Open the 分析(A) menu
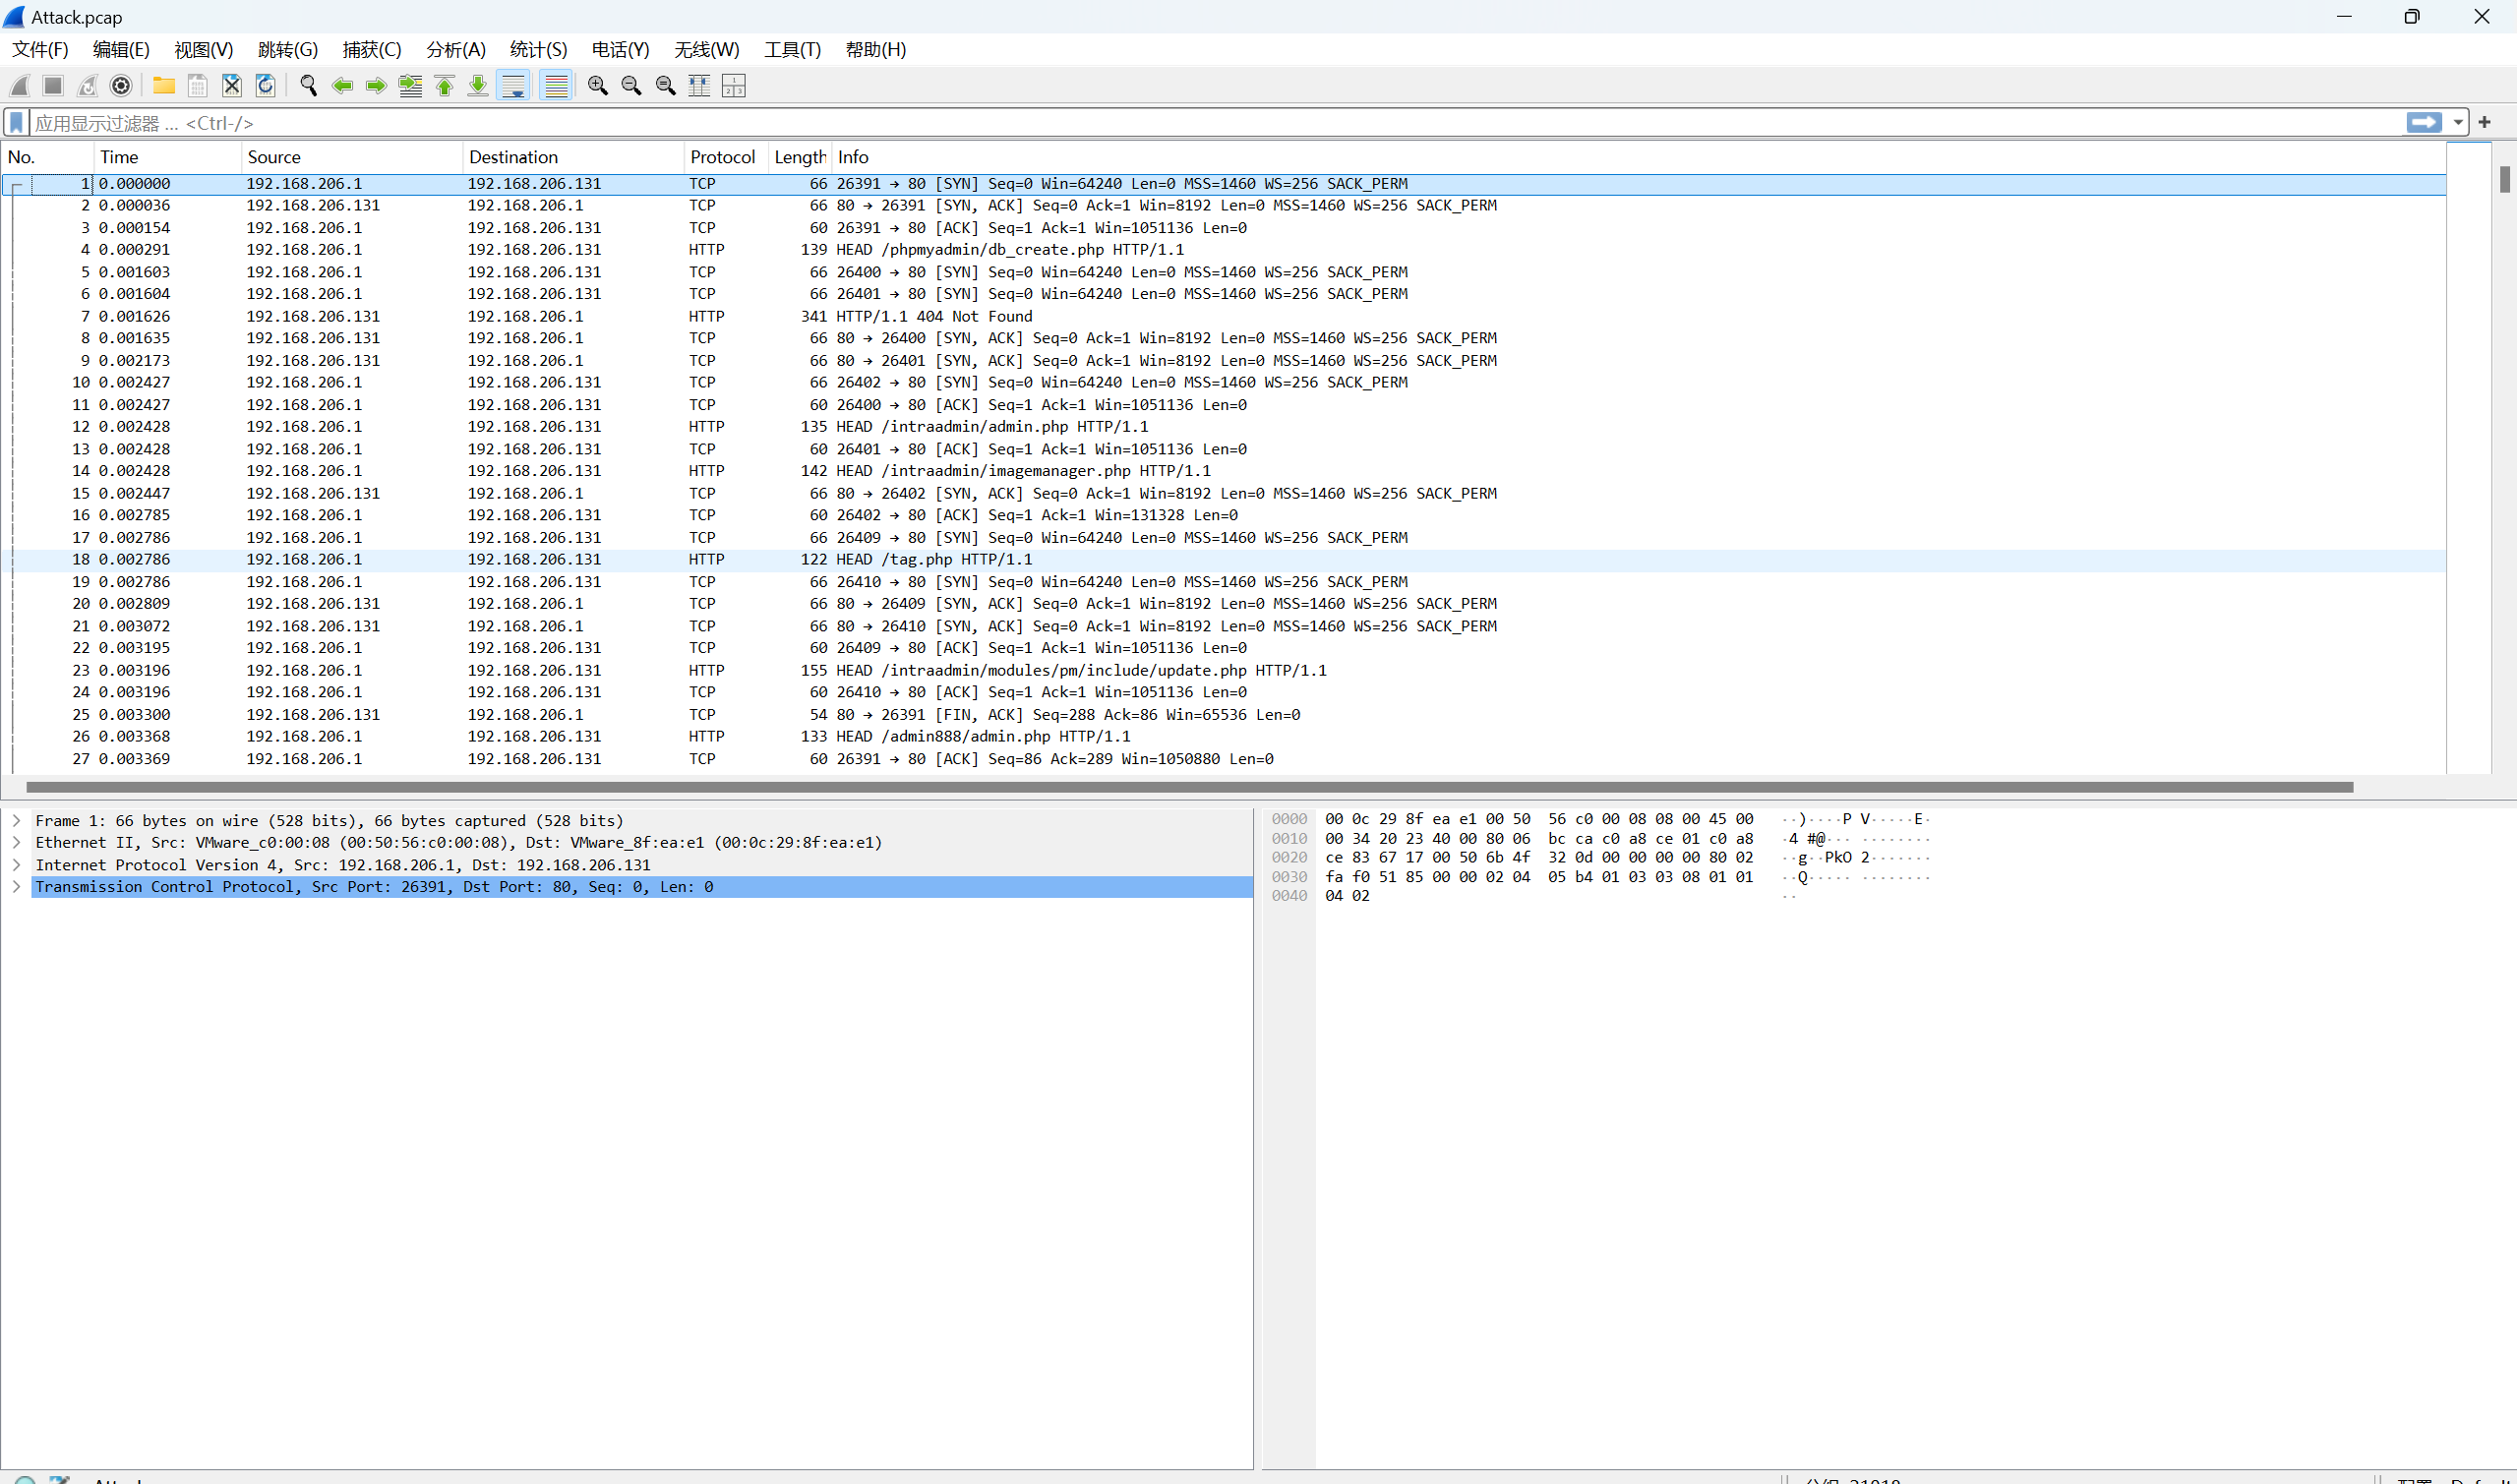 point(456,50)
